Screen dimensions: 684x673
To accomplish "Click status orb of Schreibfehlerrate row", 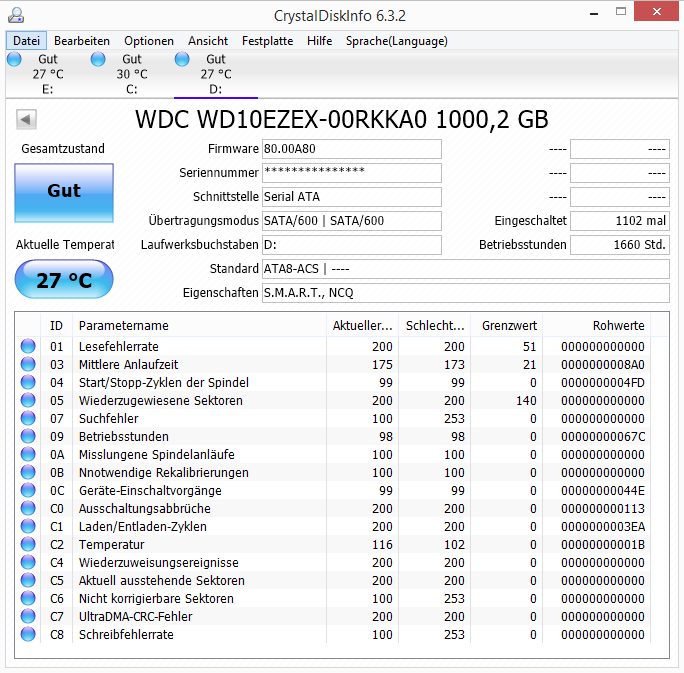I will [28, 634].
